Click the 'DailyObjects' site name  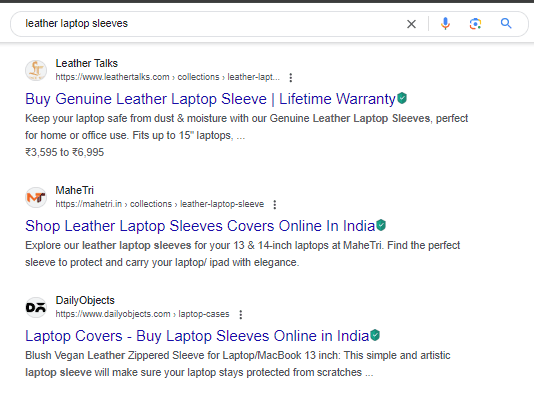(x=85, y=300)
